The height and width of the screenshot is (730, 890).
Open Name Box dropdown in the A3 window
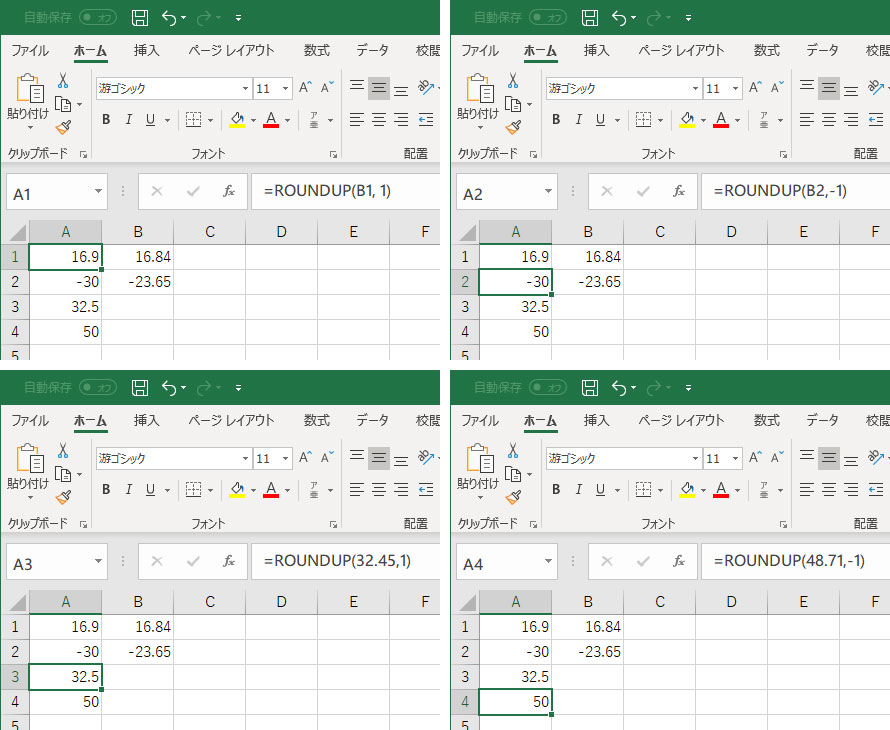[98, 561]
